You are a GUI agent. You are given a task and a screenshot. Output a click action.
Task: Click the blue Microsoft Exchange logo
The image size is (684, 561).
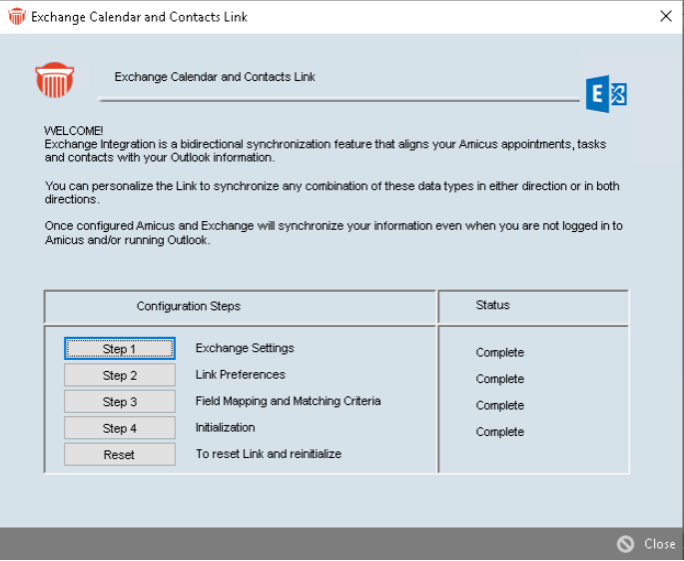point(607,94)
